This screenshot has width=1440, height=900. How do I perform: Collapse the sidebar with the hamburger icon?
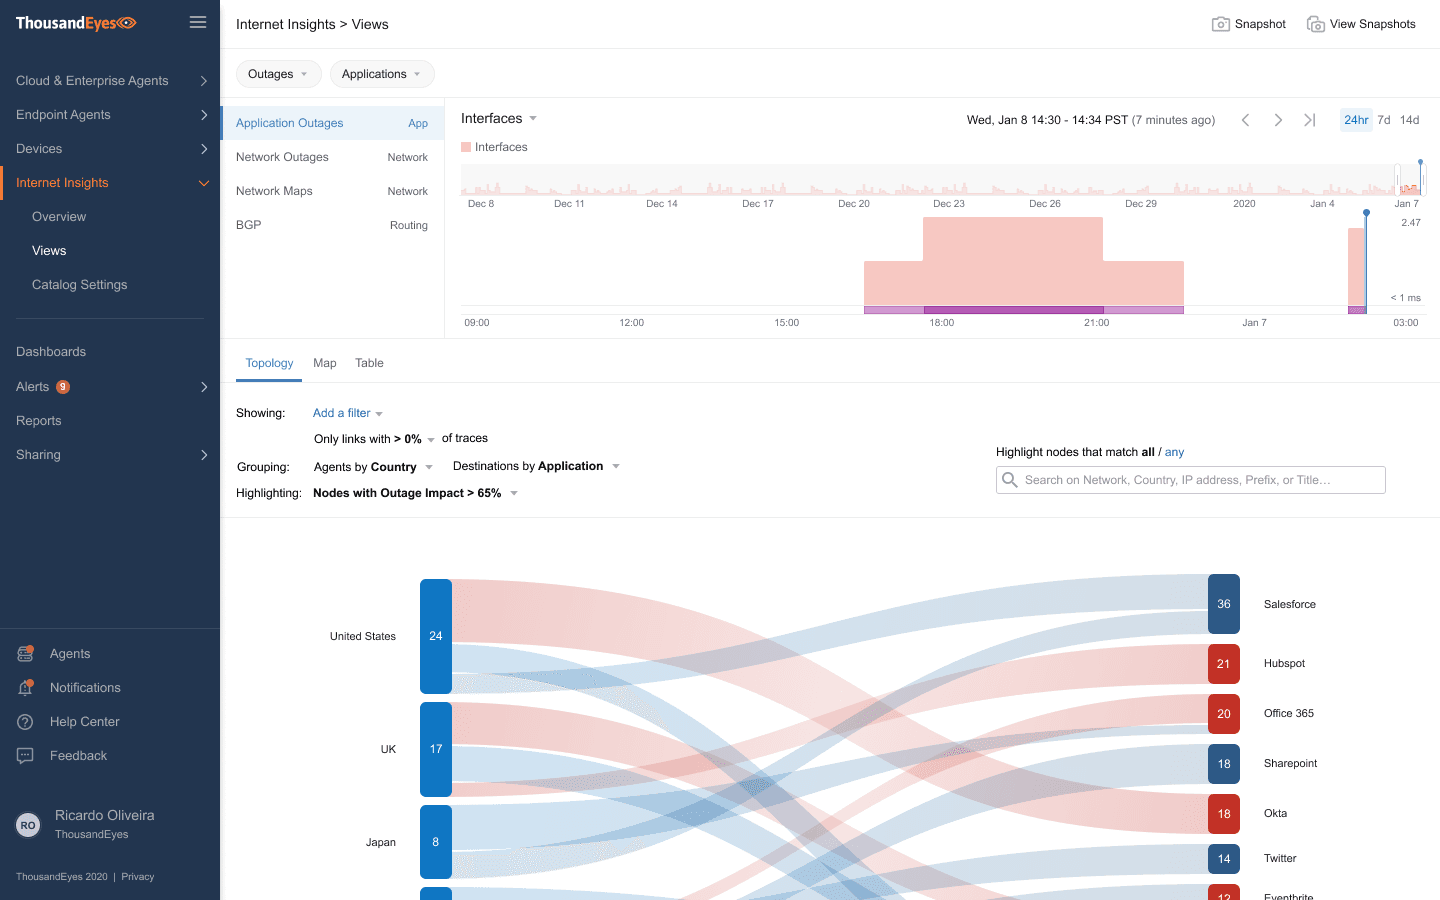coord(197,21)
